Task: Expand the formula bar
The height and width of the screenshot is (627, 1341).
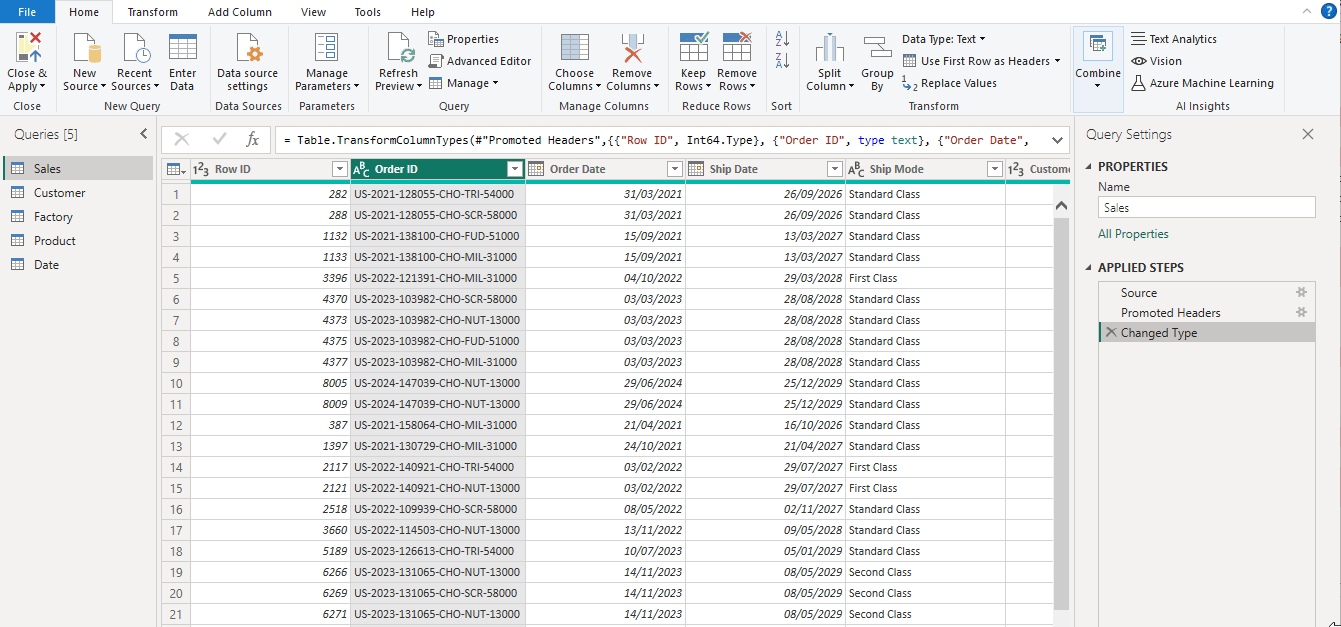Action: tap(1056, 139)
